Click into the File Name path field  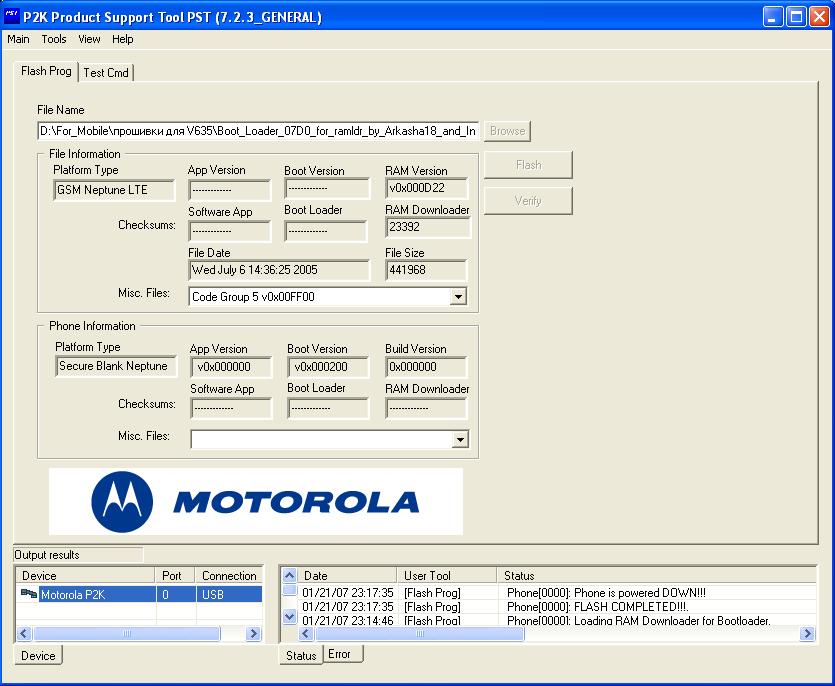258,130
